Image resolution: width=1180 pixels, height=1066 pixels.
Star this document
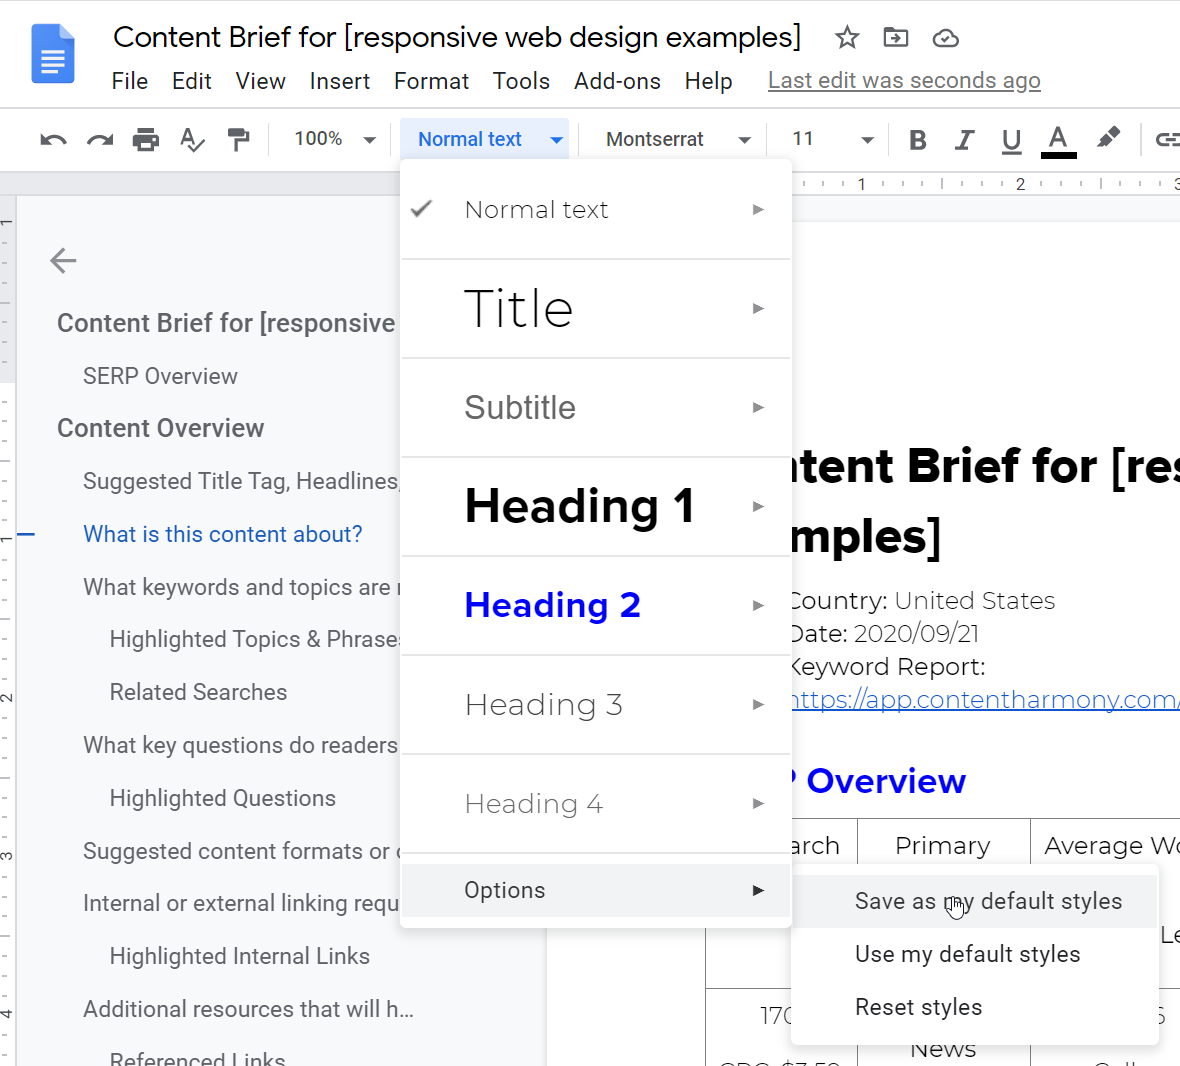[x=847, y=38]
